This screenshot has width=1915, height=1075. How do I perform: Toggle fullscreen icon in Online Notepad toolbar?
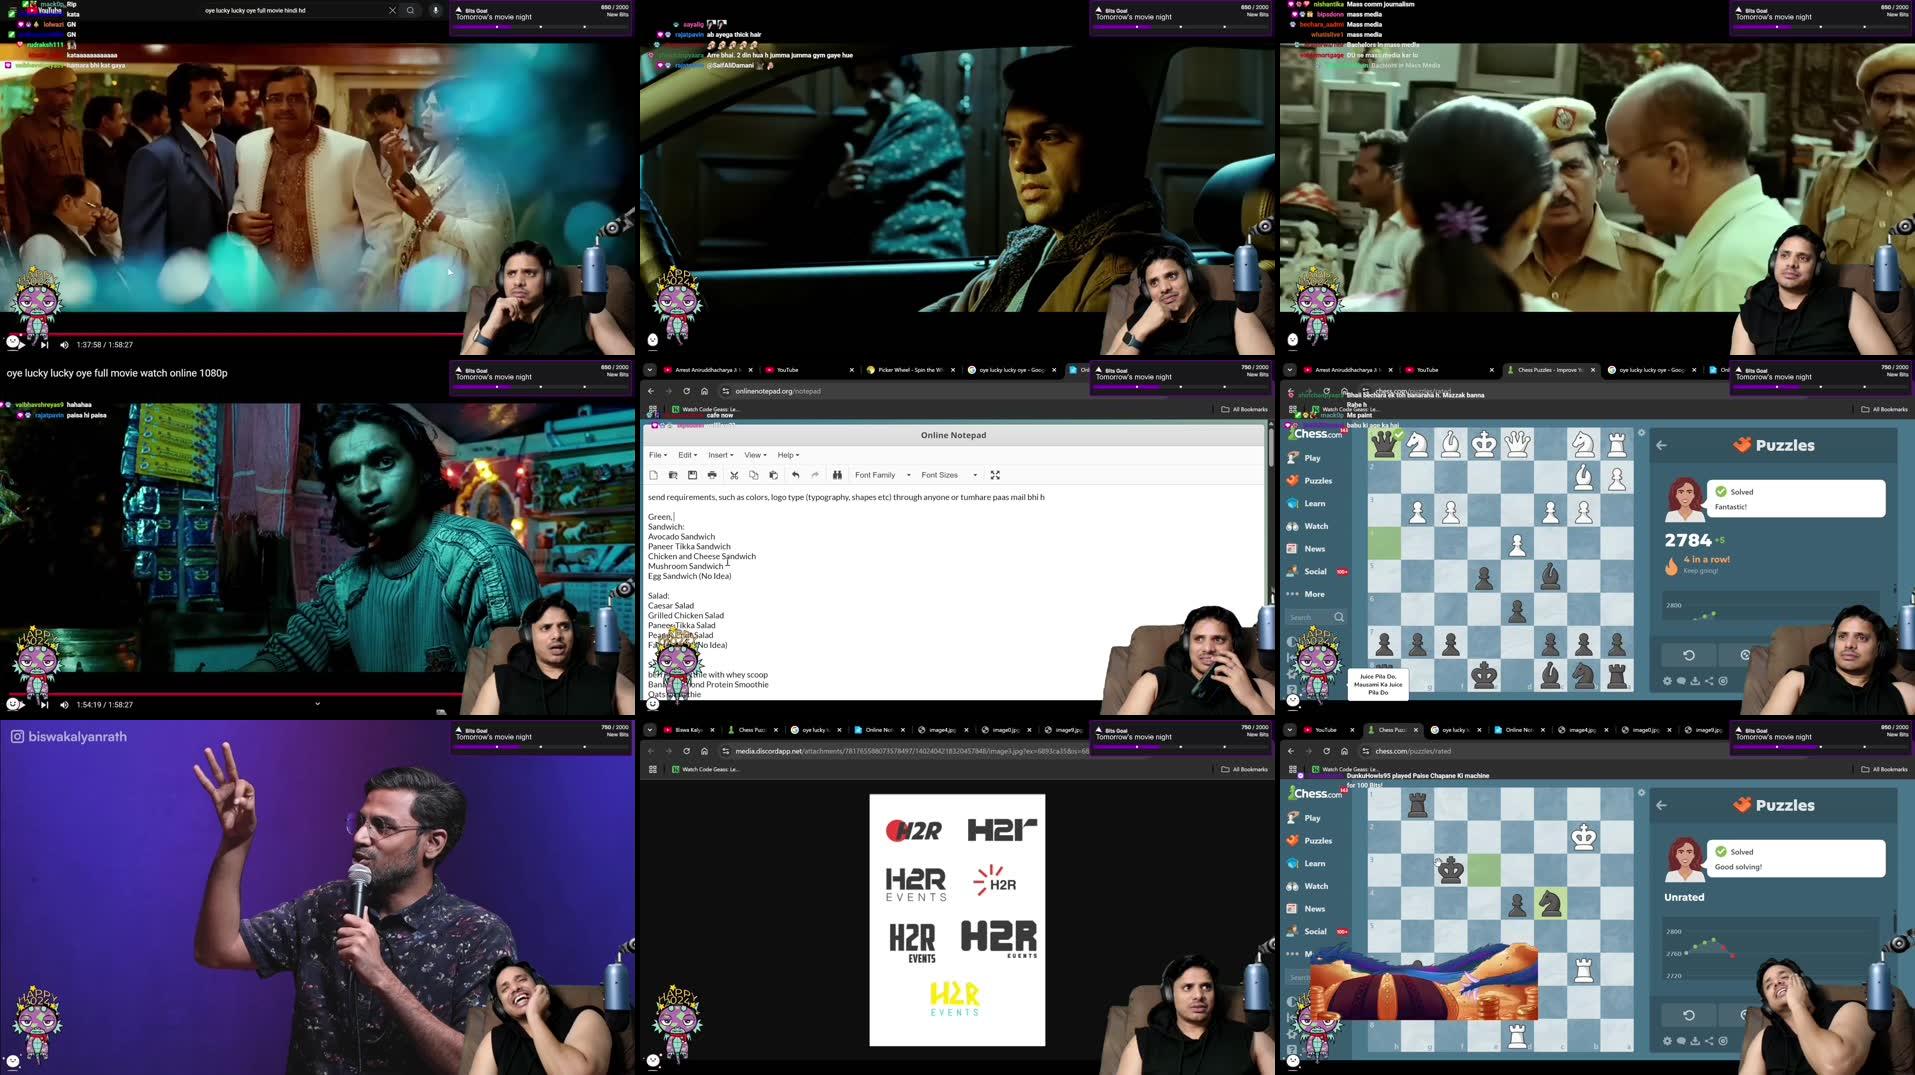click(995, 475)
